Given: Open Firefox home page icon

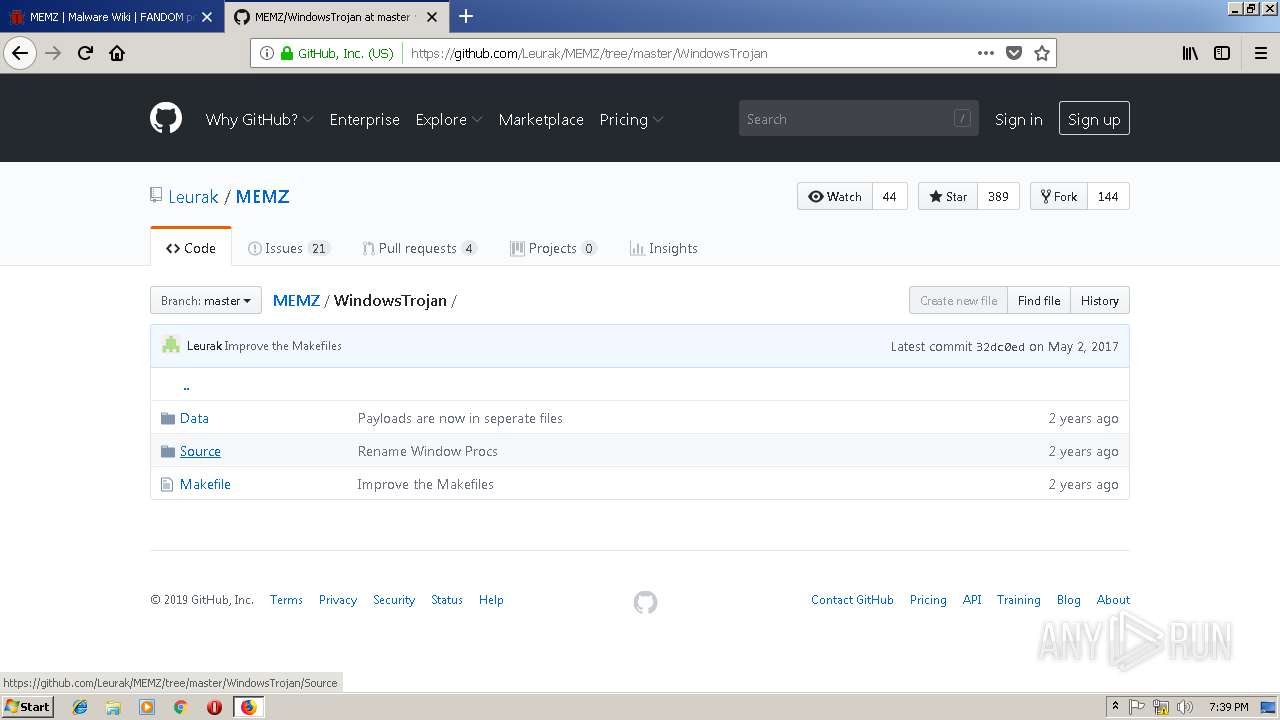Looking at the screenshot, I should (117, 53).
